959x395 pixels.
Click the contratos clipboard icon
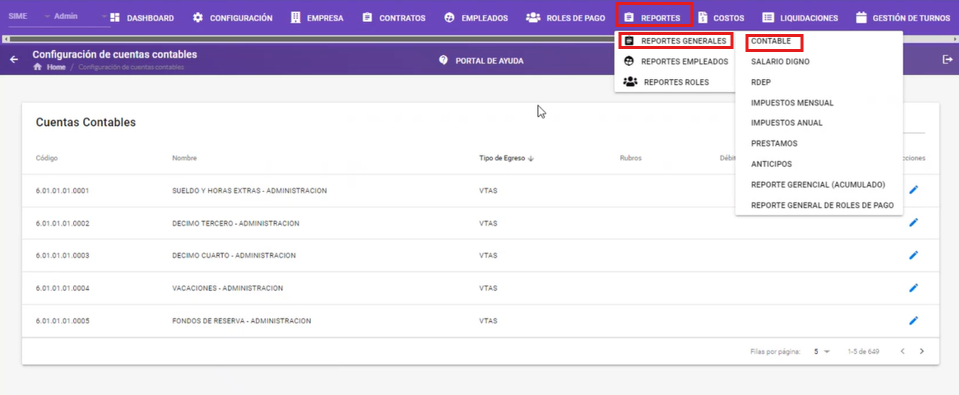tap(367, 18)
